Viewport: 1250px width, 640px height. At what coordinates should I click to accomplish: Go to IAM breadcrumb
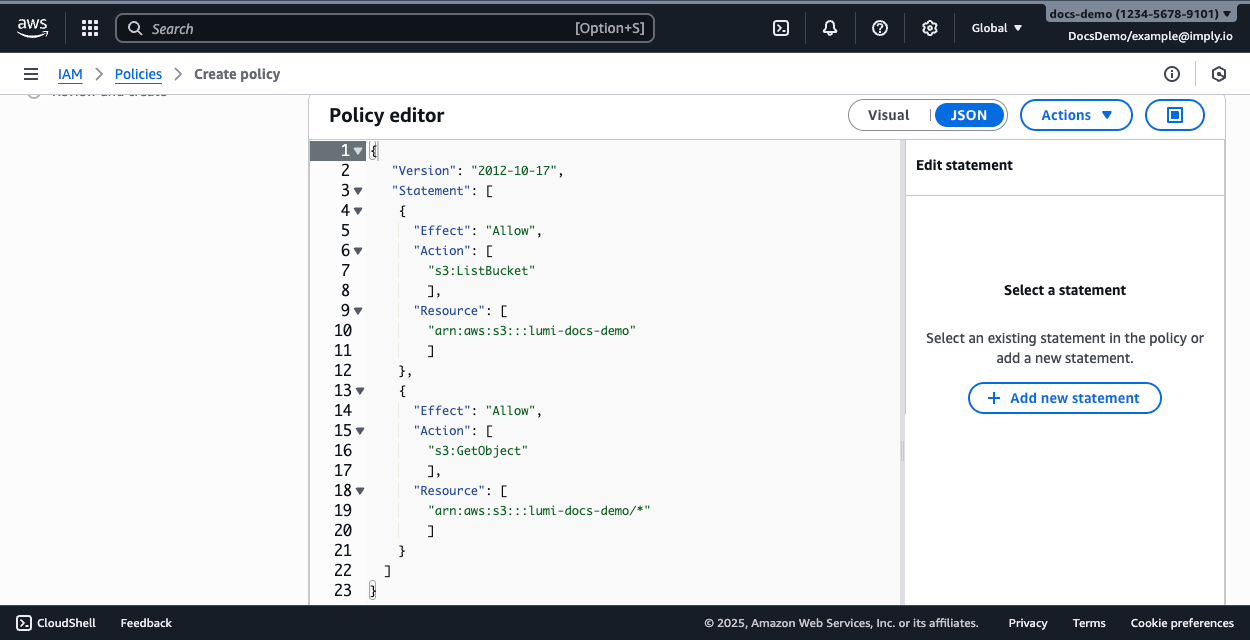(70, 74)
